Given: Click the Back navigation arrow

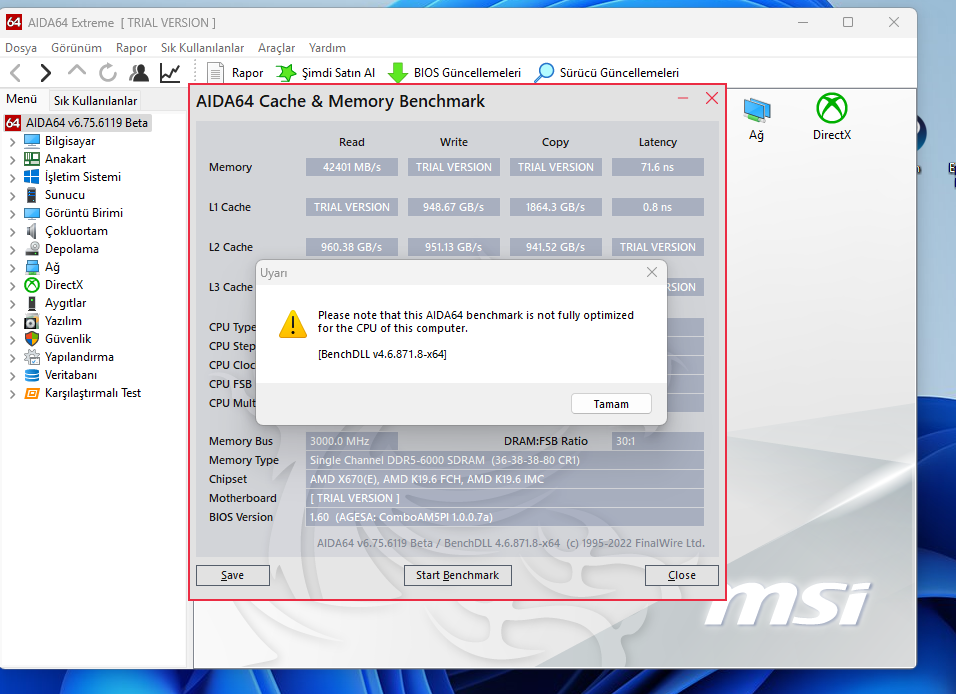Looking at the screenshot, I should pos(16,73).
